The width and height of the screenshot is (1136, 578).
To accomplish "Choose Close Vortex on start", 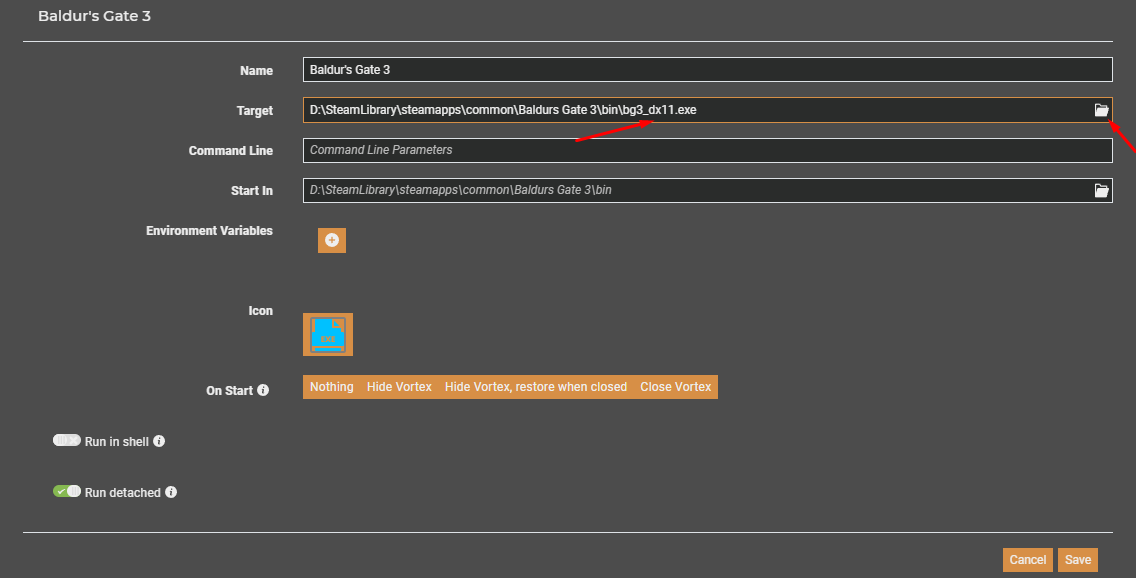I will pos(675,387).
